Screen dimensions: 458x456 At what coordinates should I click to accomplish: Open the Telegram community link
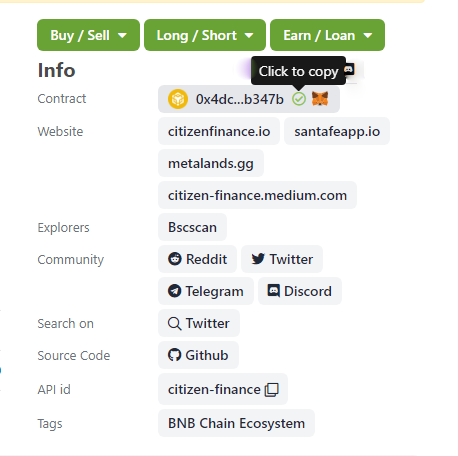(206, 291)
